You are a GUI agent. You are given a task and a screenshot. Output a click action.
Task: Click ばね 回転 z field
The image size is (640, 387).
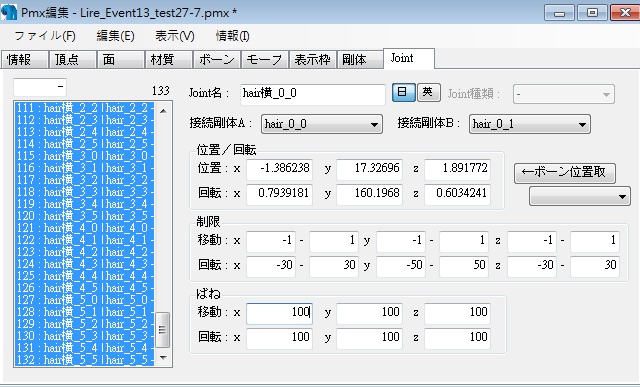pos(458,338)
